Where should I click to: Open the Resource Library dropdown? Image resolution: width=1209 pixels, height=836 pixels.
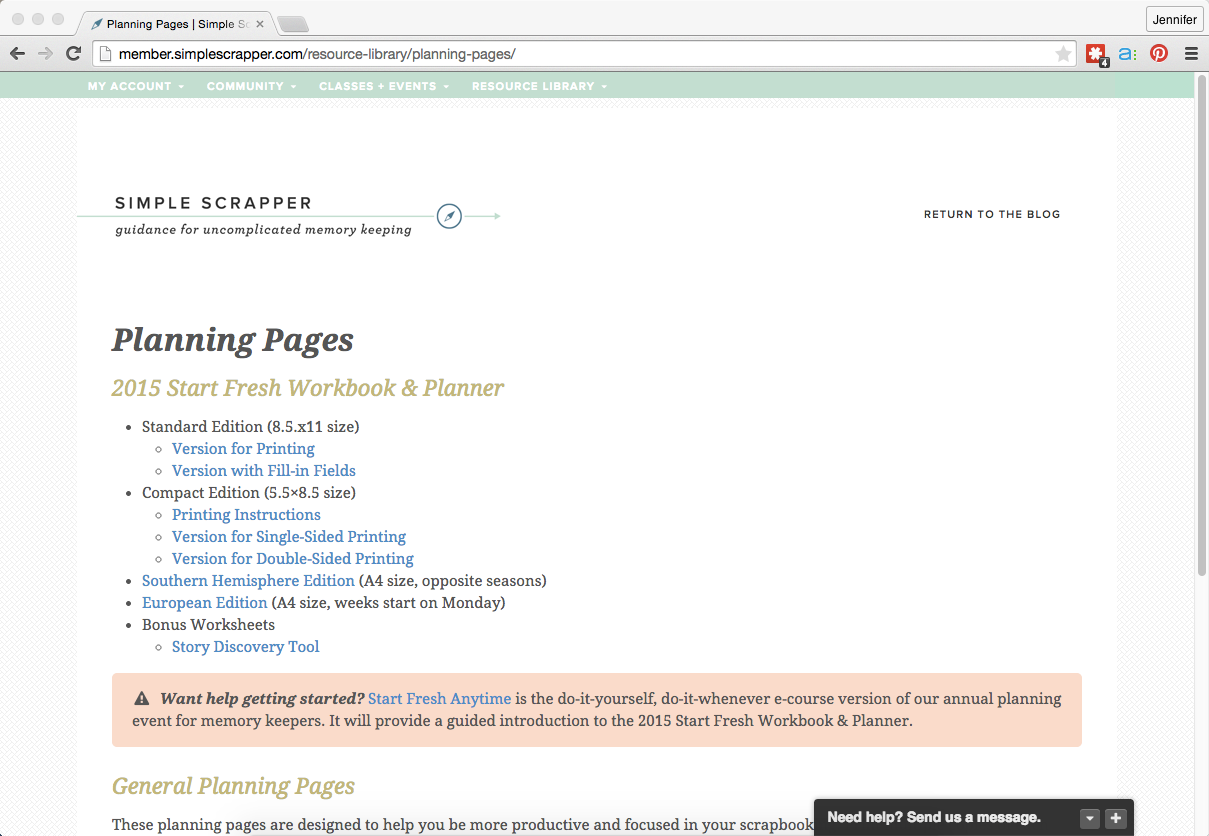click(x=539, y=86)
